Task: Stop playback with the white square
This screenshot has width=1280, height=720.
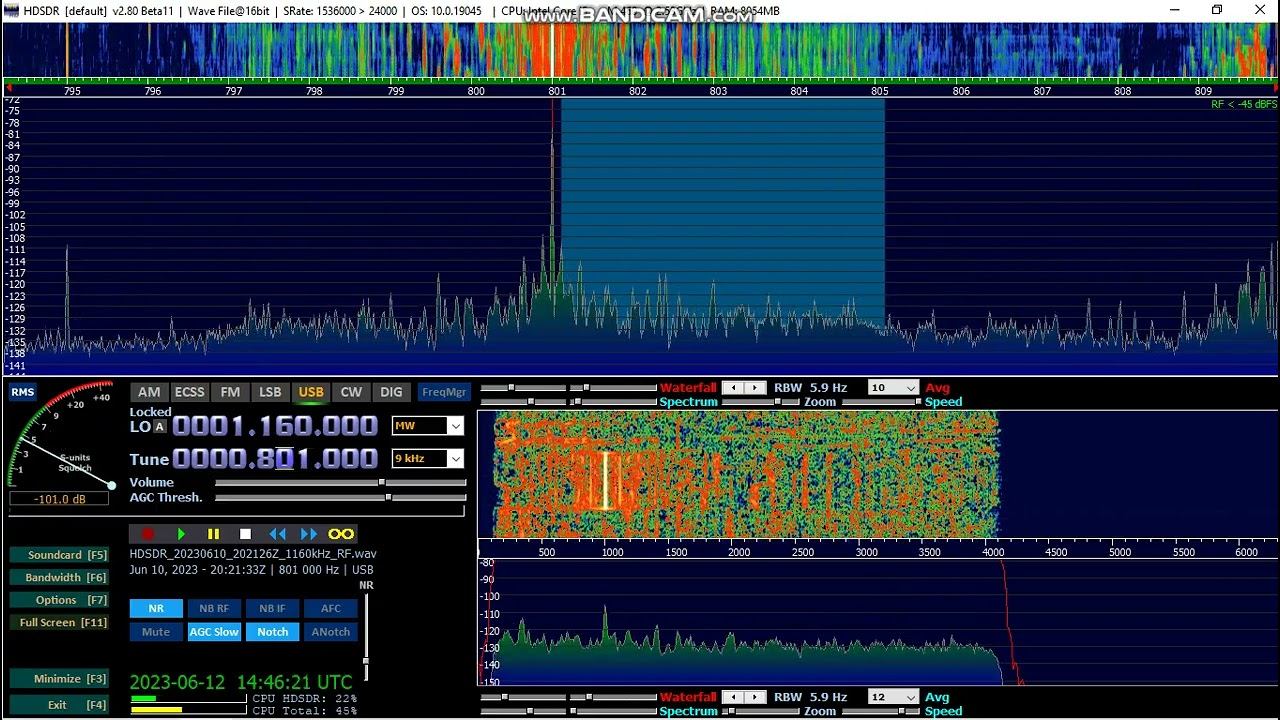Action: tap(245, 534)
